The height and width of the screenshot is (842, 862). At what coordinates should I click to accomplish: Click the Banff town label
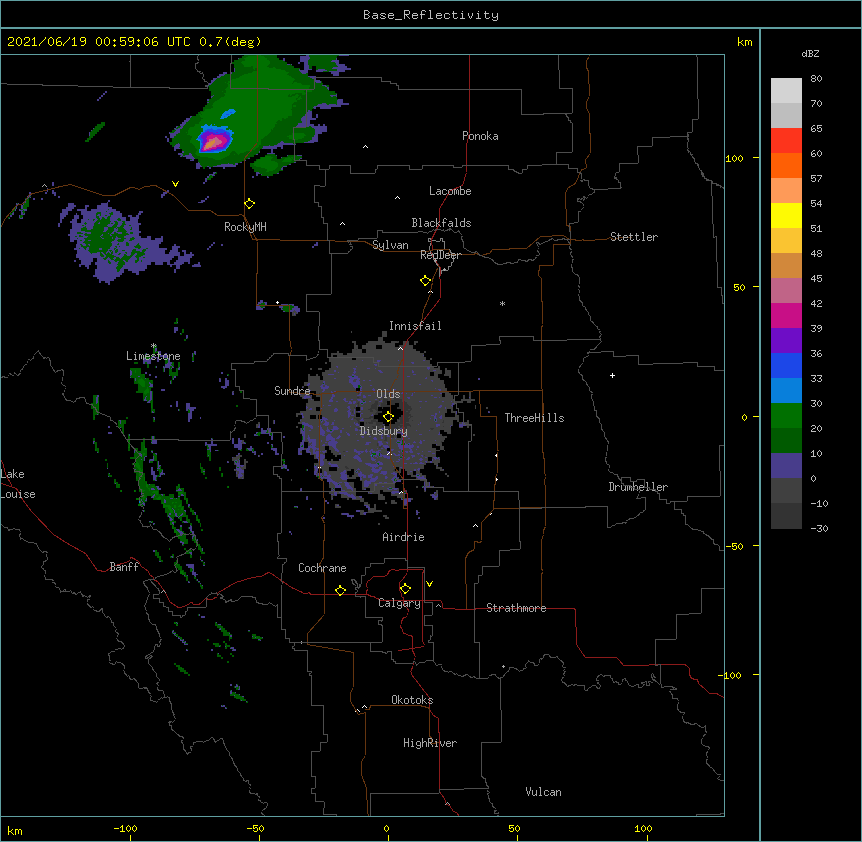click(x=124, y=567)
